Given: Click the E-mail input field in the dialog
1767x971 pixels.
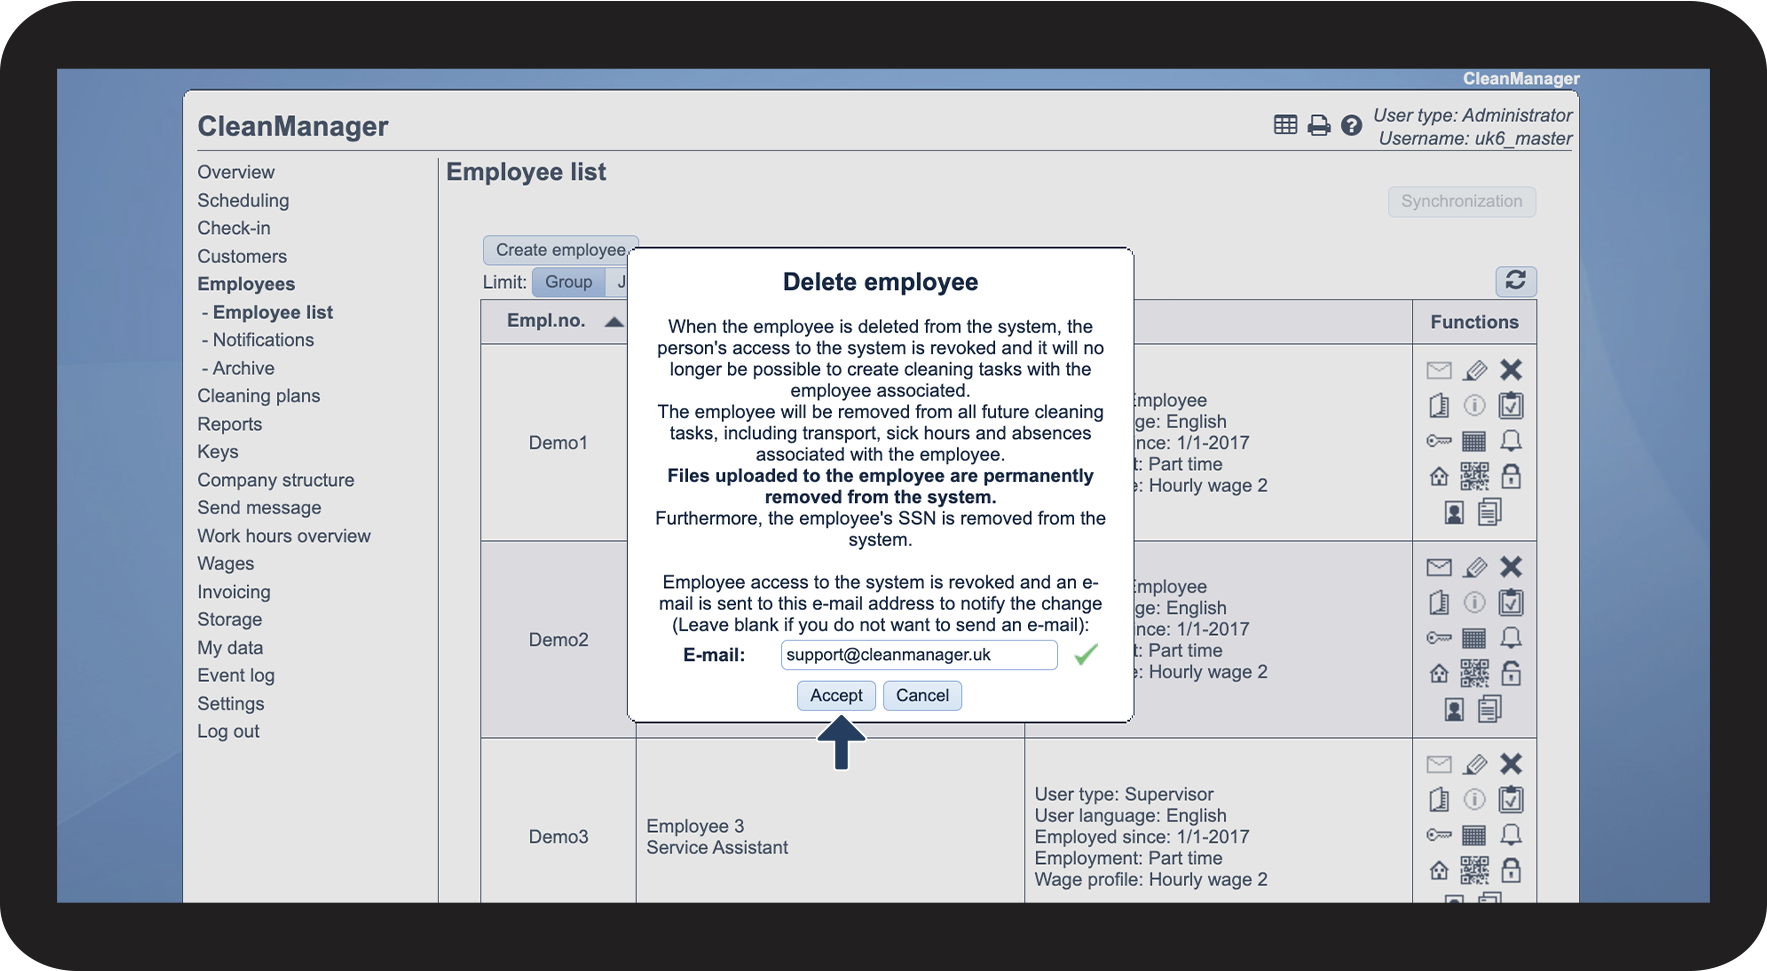Looking at the screenshot, I should 918,655.
